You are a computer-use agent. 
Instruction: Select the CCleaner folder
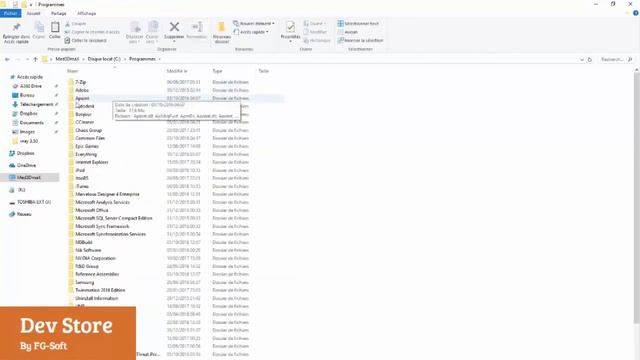84,122
